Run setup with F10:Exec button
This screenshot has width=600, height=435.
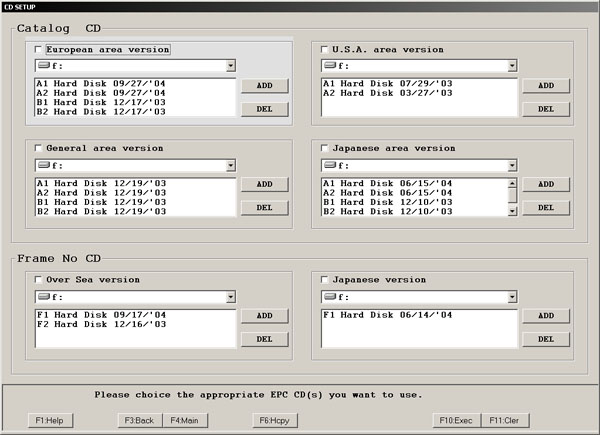tap(456, 421)
